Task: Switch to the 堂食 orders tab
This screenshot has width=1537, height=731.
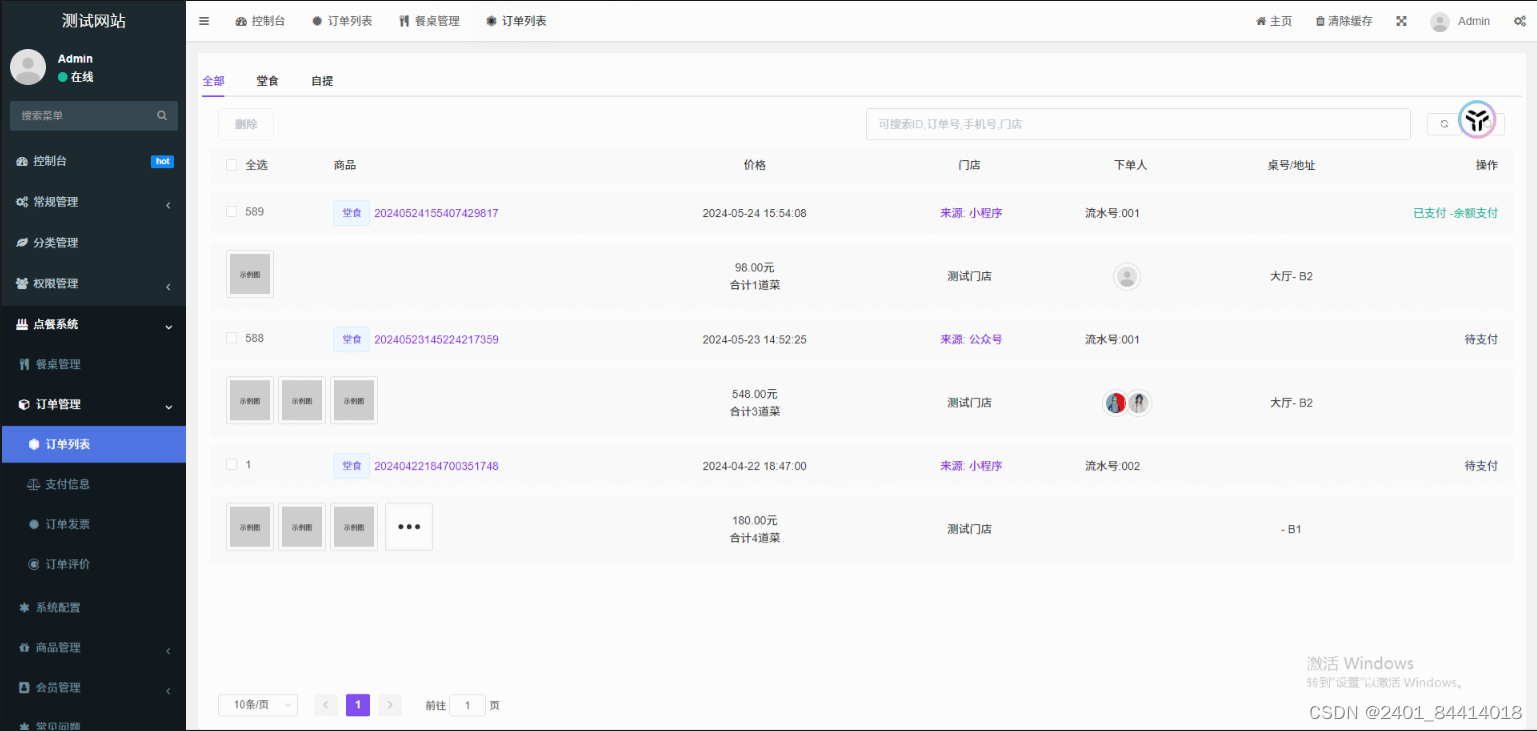Action: pos(267,81)
